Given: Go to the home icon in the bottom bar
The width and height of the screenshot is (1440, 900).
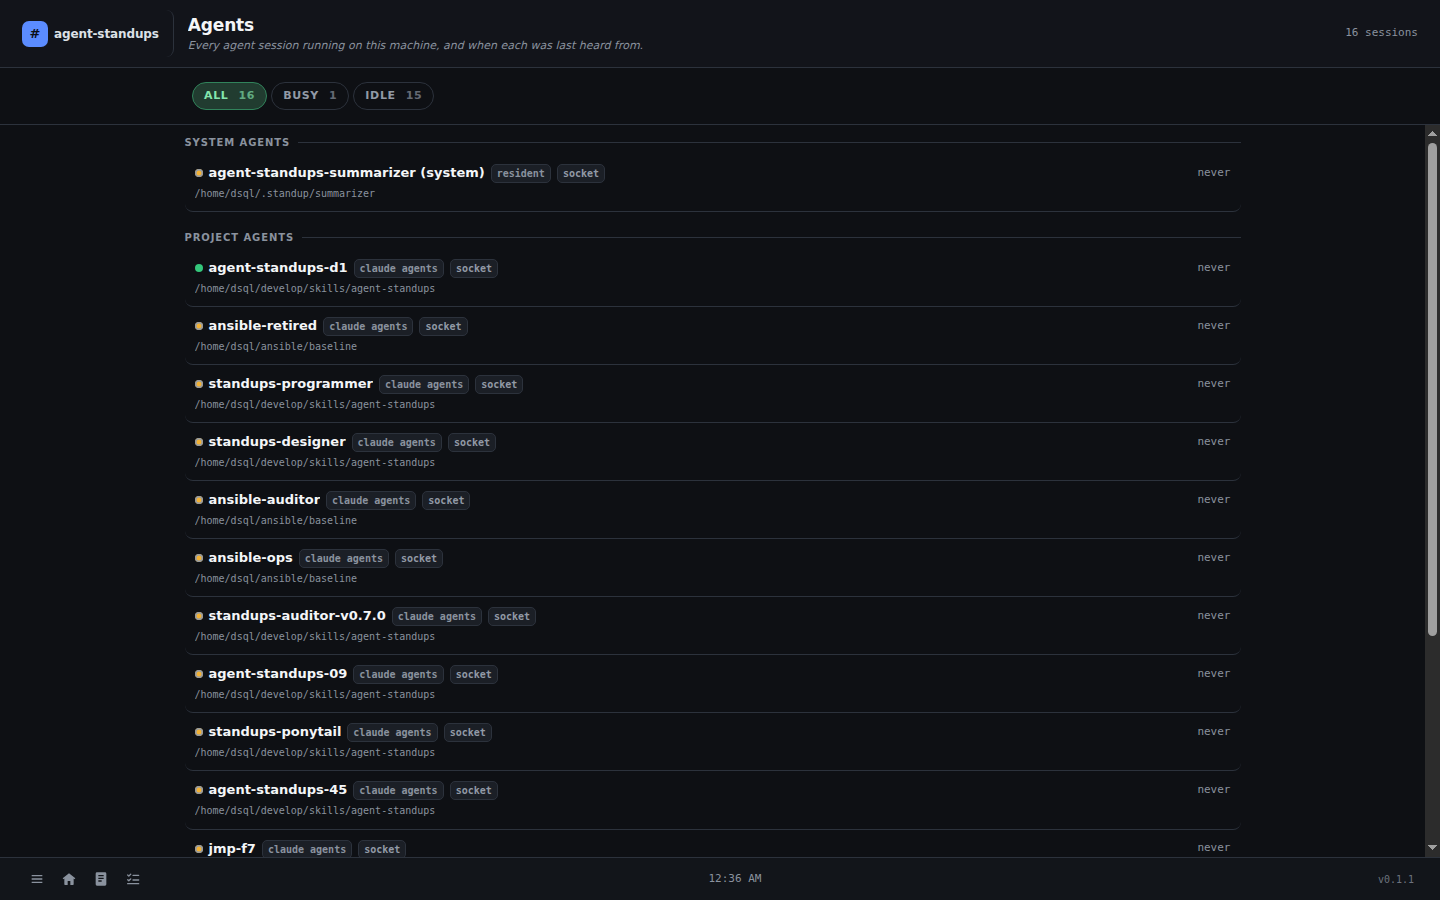Looking at the screenshot, I should coord(69,879).
